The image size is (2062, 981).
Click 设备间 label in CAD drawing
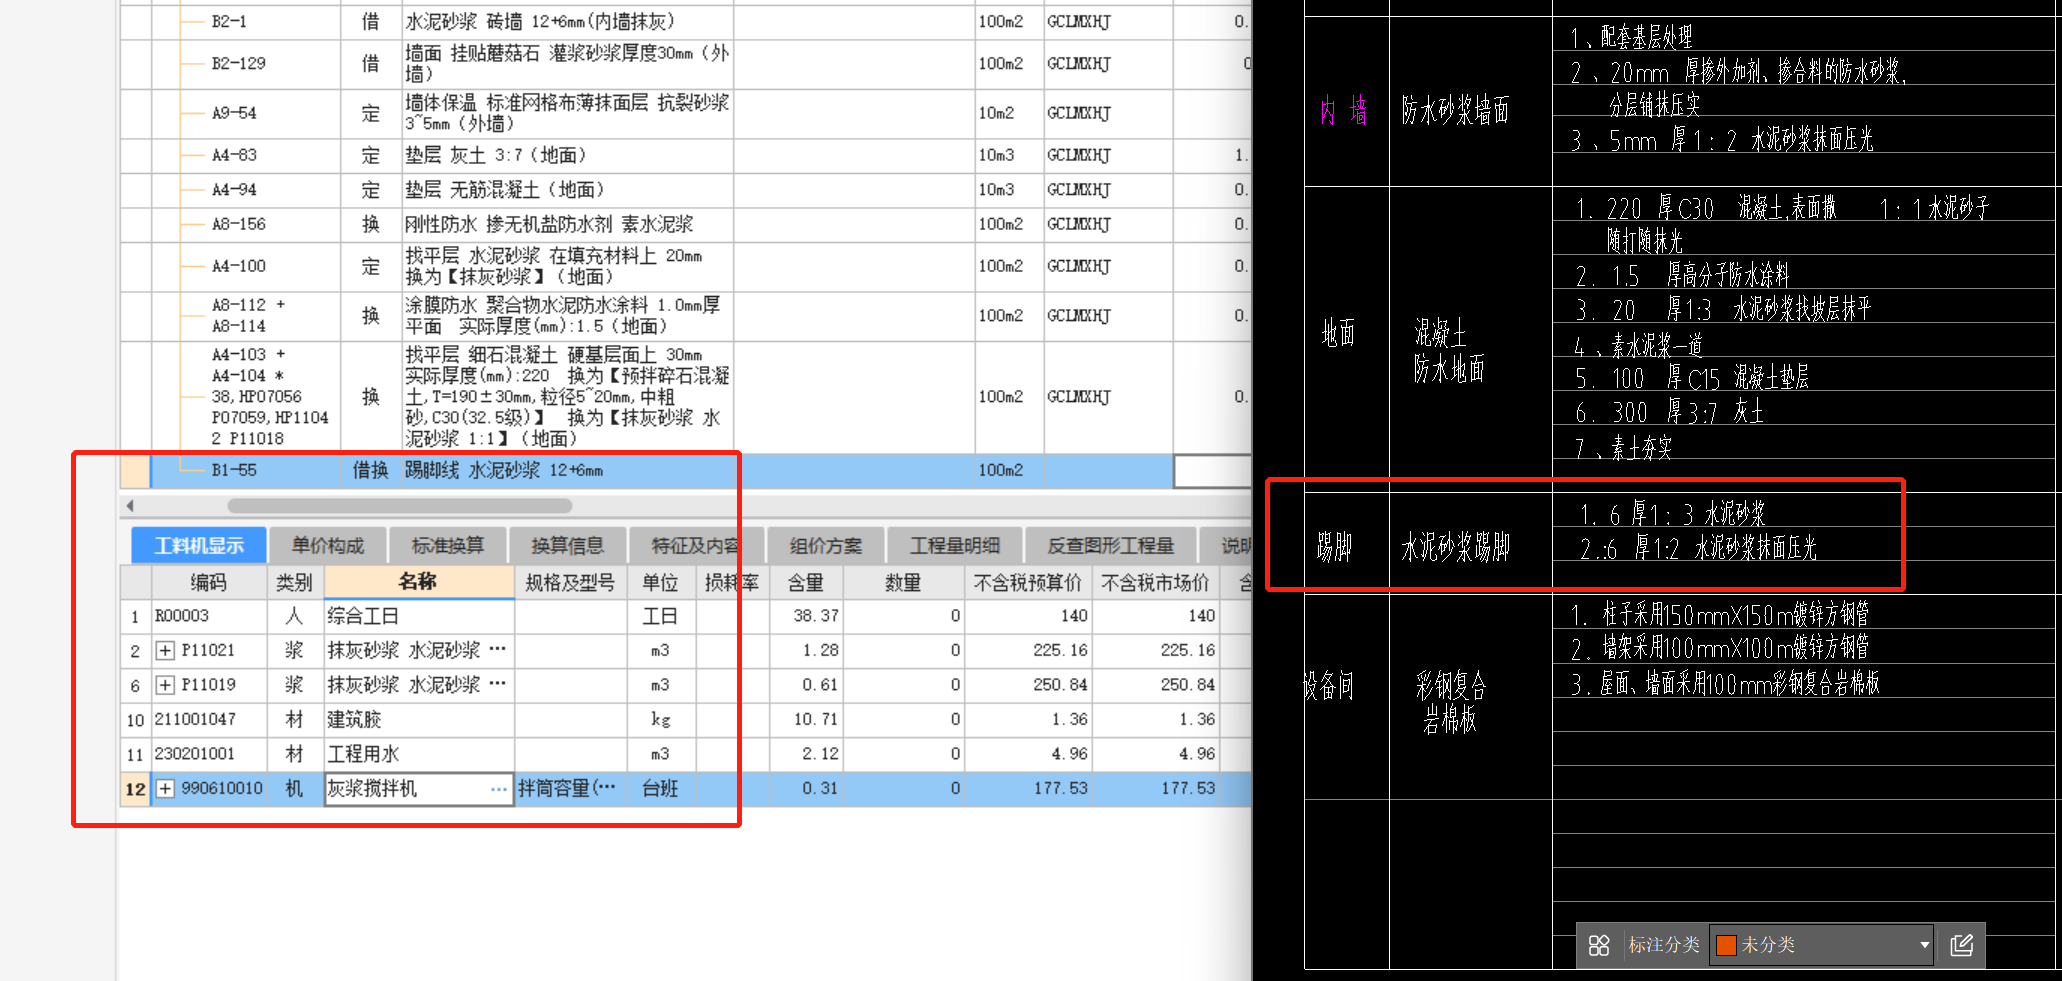click(x=1329, y=686)
